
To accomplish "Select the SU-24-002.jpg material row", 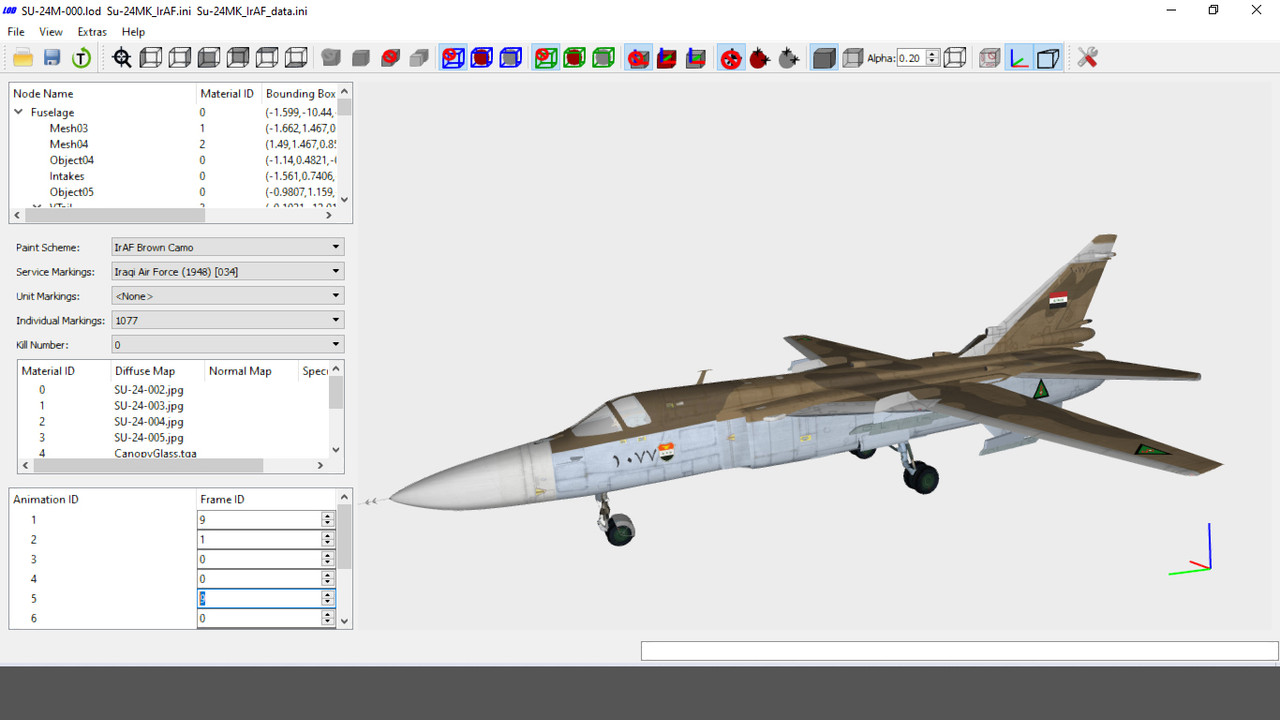I will (x=149, y=390).
